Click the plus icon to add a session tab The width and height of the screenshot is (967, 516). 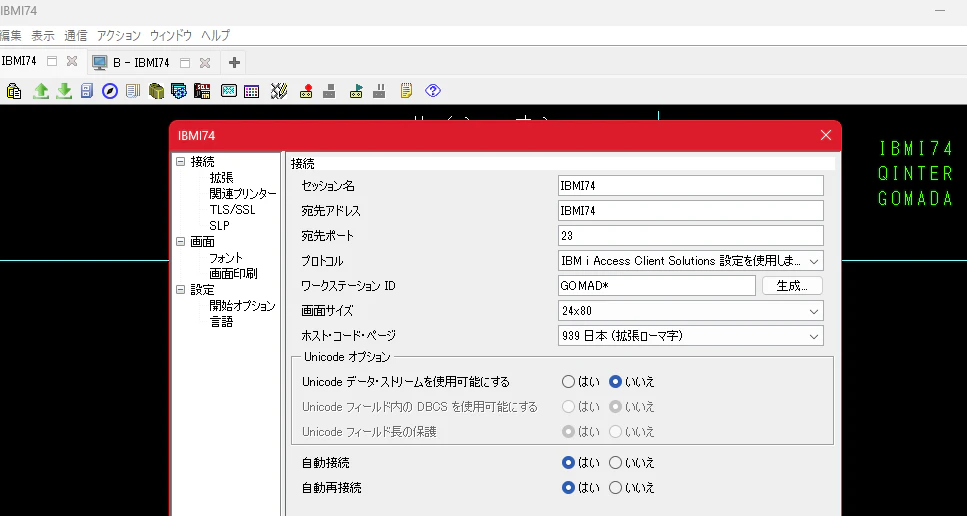[234, 62]
